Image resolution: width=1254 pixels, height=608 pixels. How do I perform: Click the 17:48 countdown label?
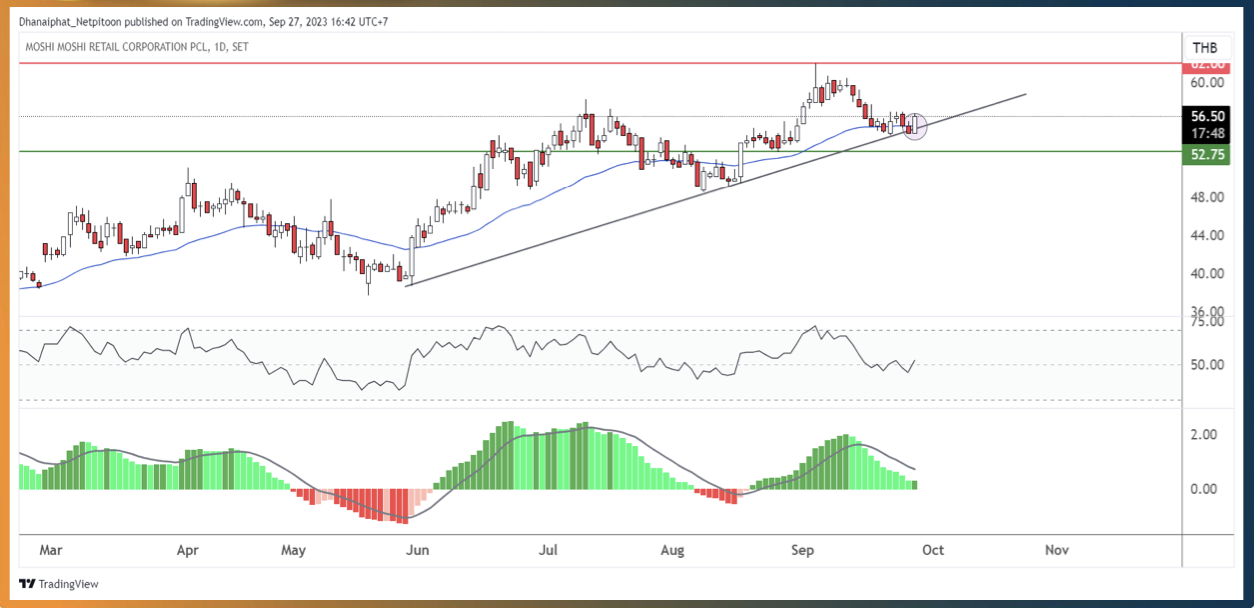click(1208, 133)
